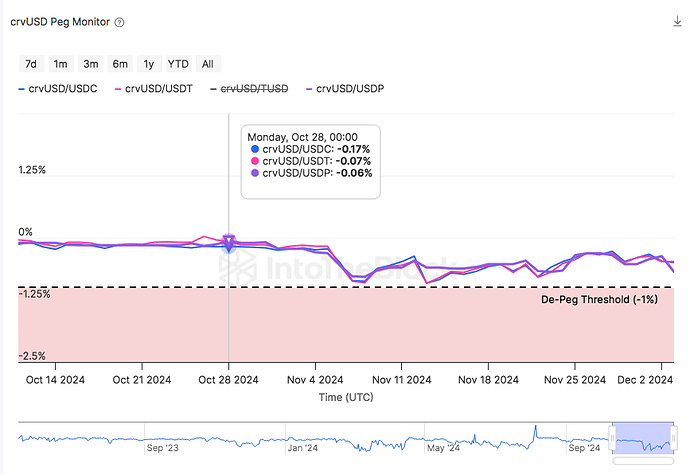Click tooltip value 'crvUSD/USDT: -0.07%'
The height and width of the screenshot is (475, 690).
[x=311, y=161]
